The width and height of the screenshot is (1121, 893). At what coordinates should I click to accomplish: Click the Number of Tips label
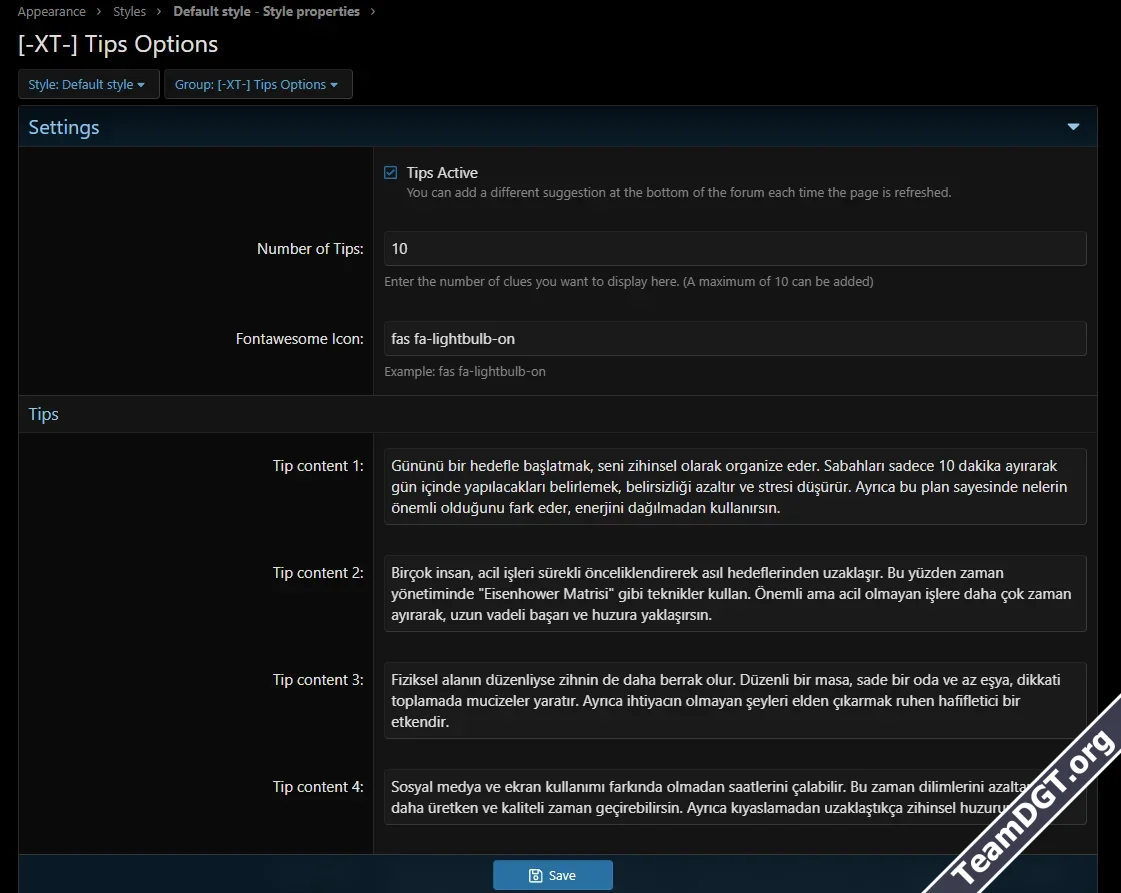click(310, 249)
